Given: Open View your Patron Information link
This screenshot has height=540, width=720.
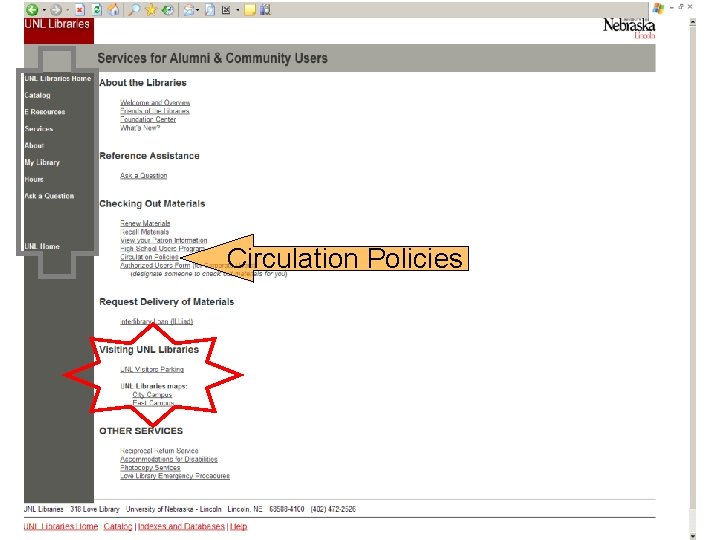Looking at the screenshot, I should (164, 240).
